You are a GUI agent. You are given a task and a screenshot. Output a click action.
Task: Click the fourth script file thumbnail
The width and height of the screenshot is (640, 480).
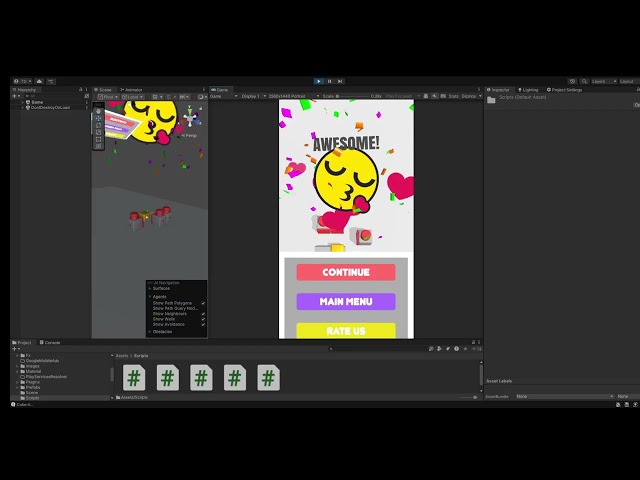click(235, 378)
